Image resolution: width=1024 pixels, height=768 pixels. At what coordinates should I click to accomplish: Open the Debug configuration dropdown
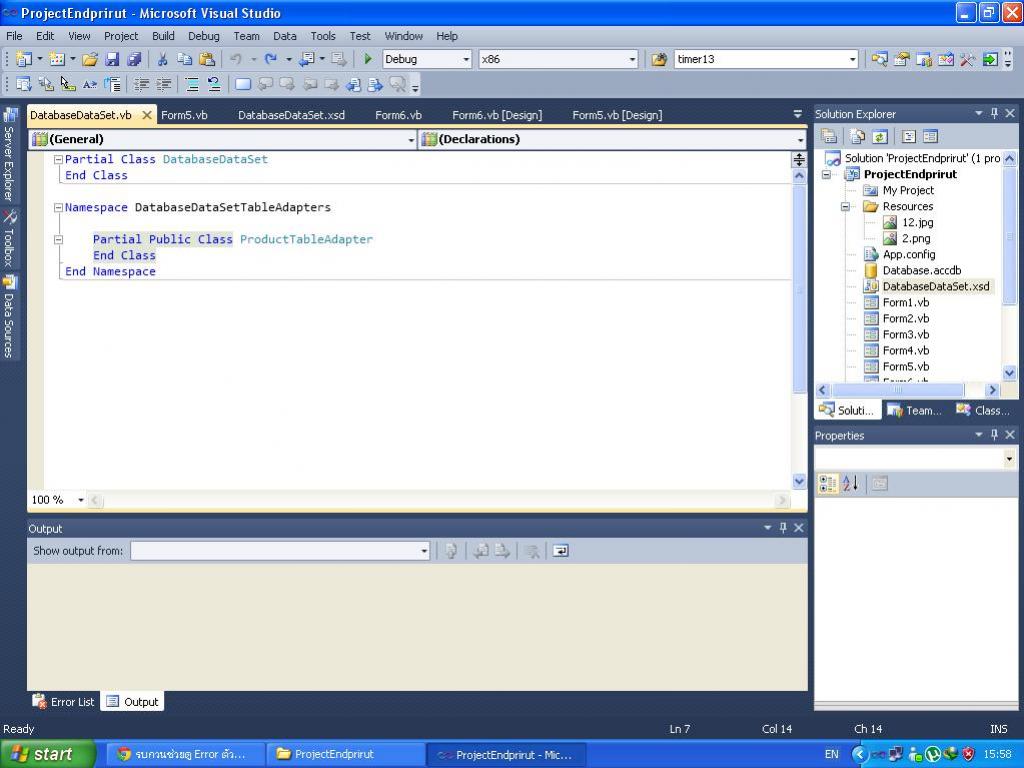pos(466,60)
